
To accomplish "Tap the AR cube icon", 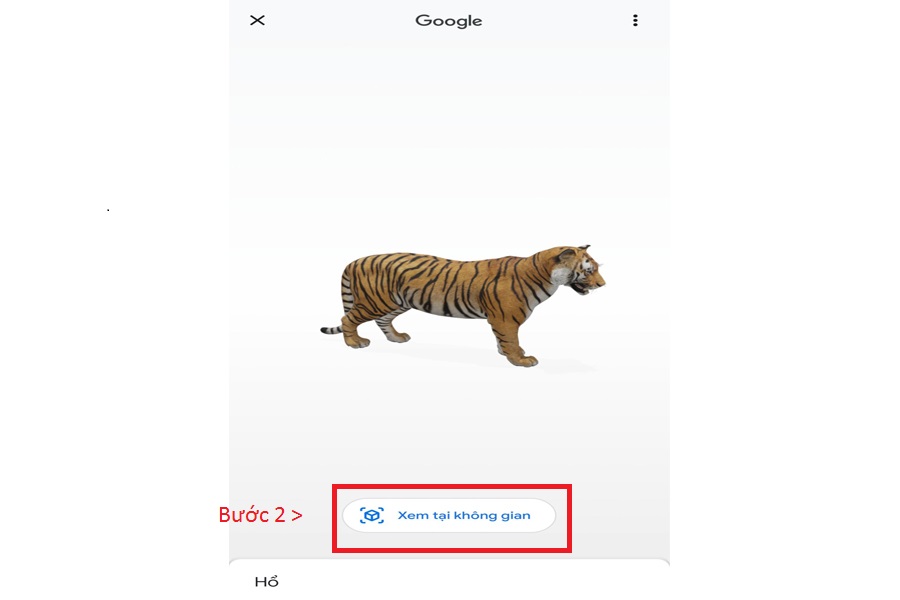I will pos(371,515).
